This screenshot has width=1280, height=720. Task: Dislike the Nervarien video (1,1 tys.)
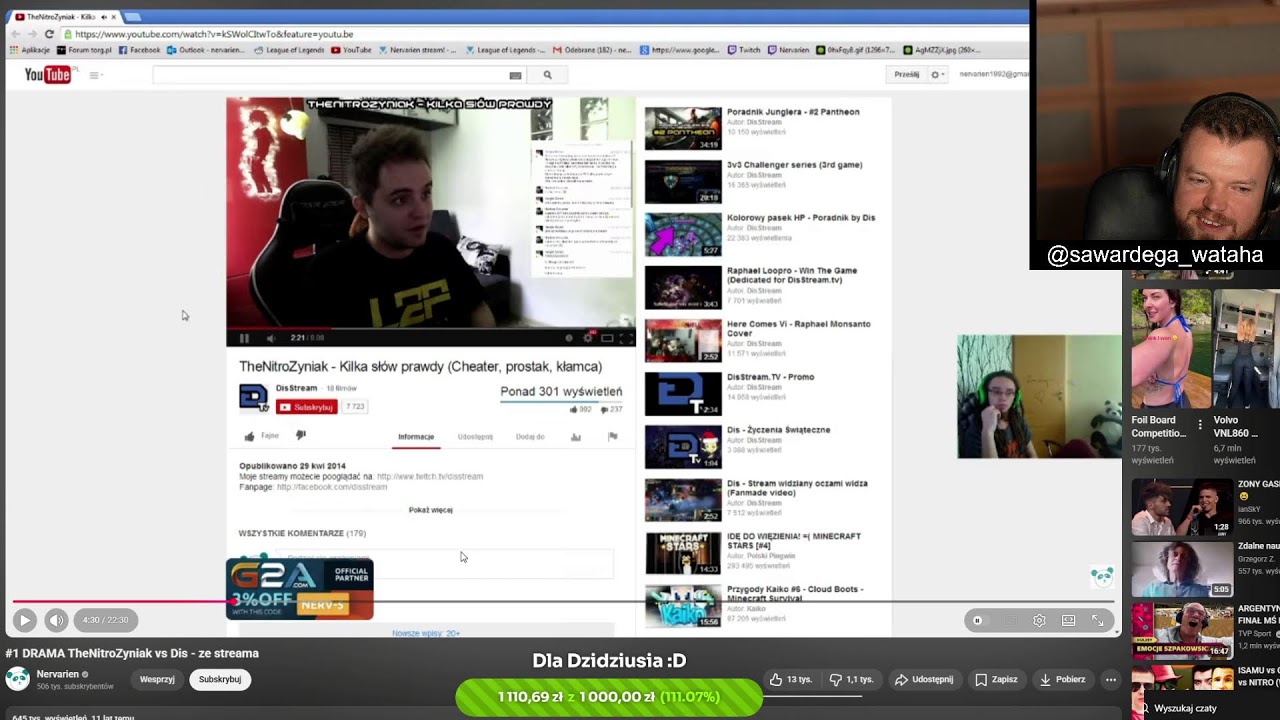point(851,680)
